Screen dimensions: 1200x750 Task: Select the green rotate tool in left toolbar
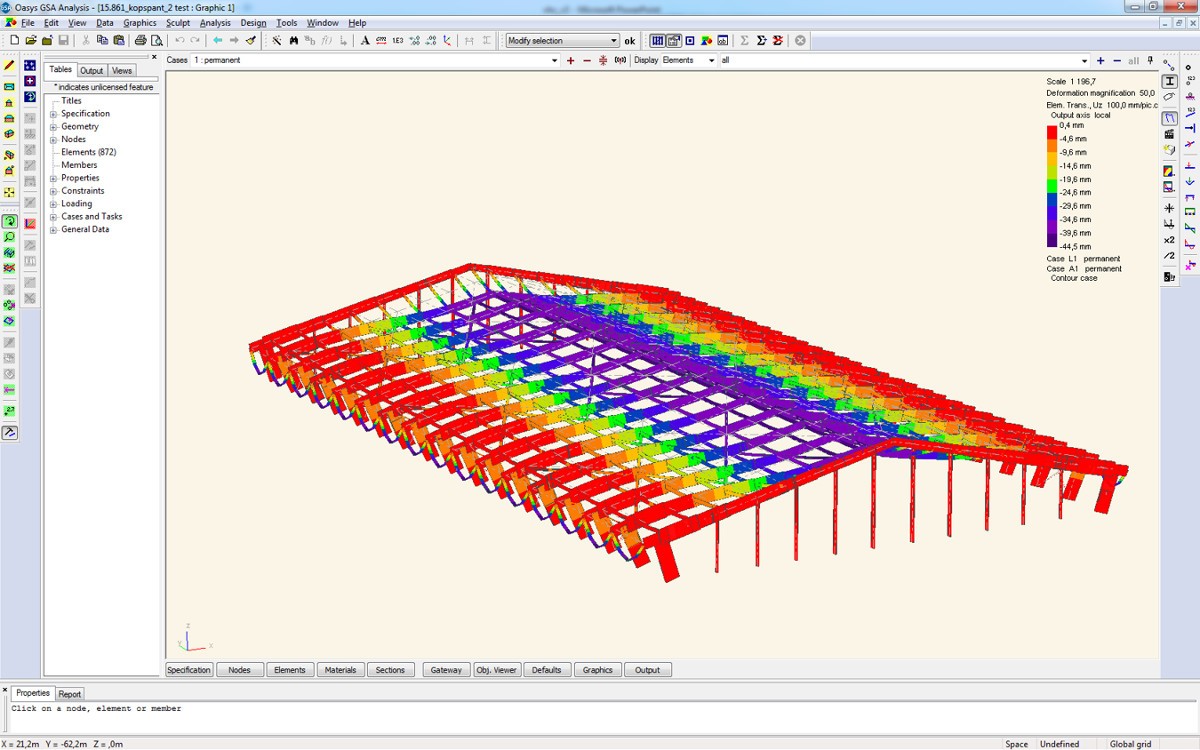point(9,222)
